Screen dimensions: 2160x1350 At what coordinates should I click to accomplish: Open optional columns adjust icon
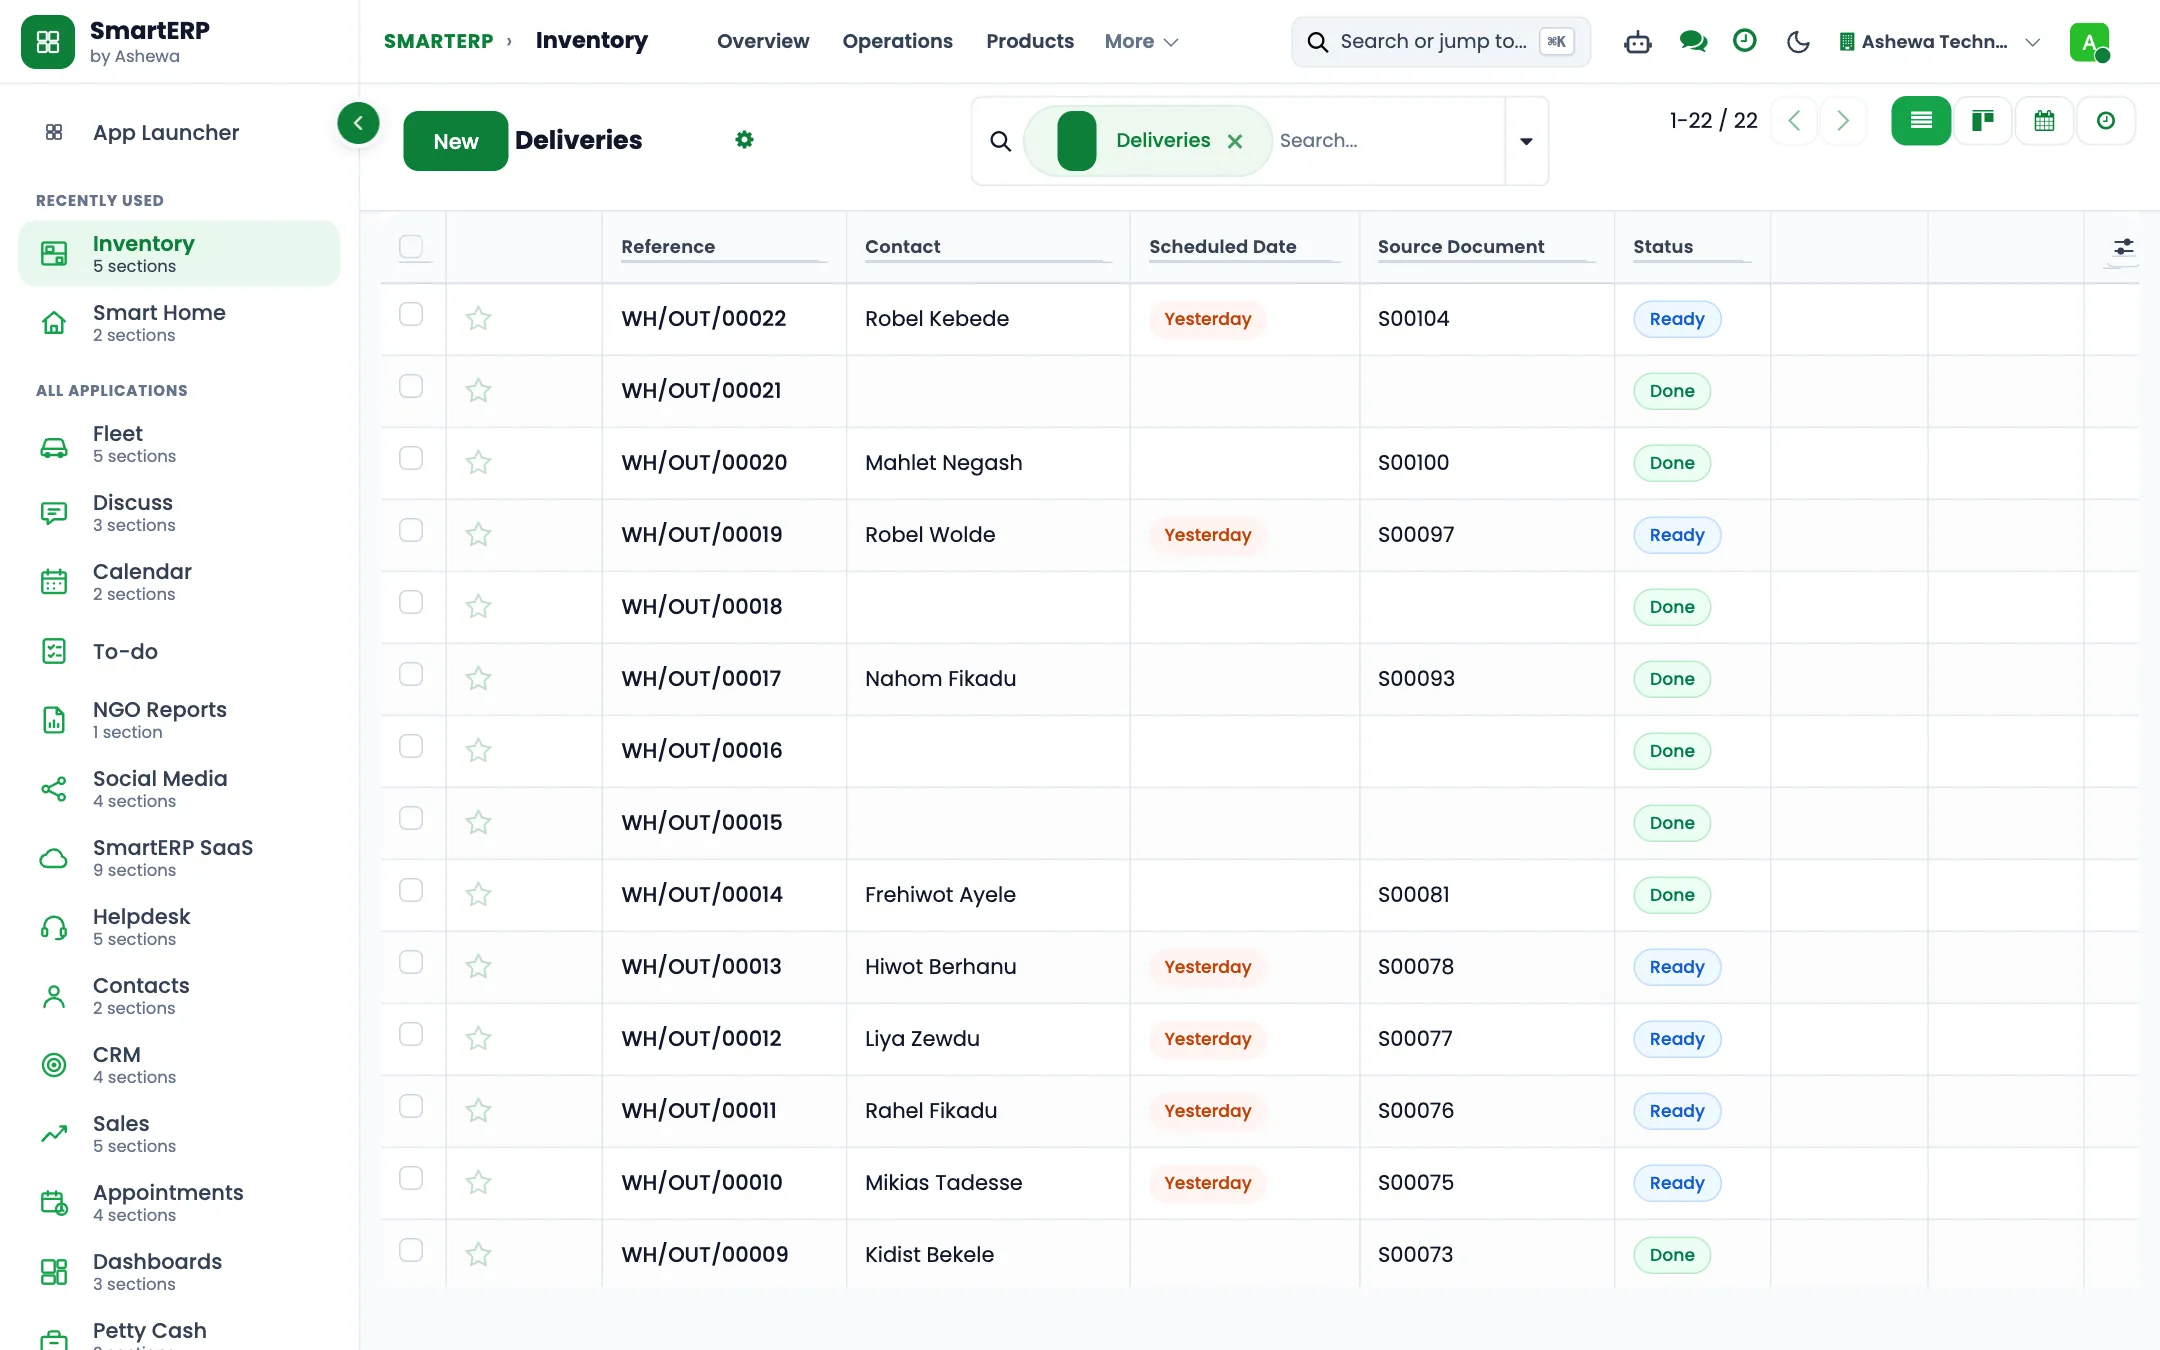pyautogui.click(x=2123, y=247)
